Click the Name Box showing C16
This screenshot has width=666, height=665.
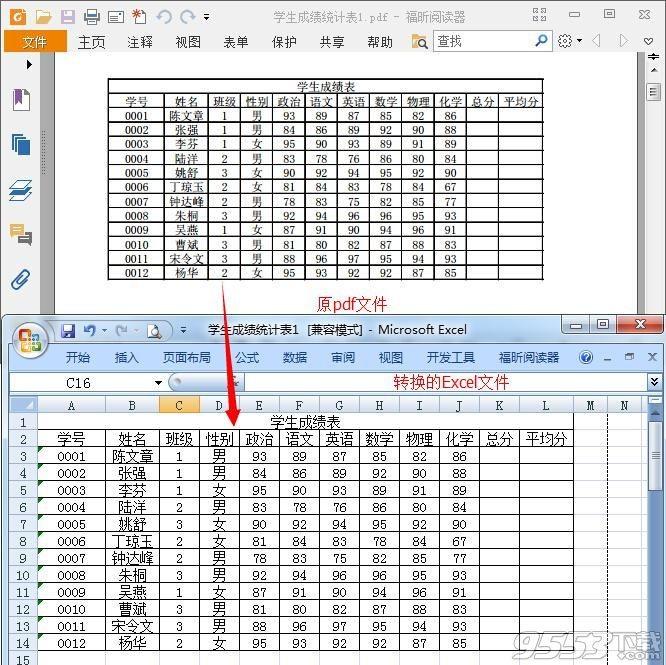coord(81,383)
